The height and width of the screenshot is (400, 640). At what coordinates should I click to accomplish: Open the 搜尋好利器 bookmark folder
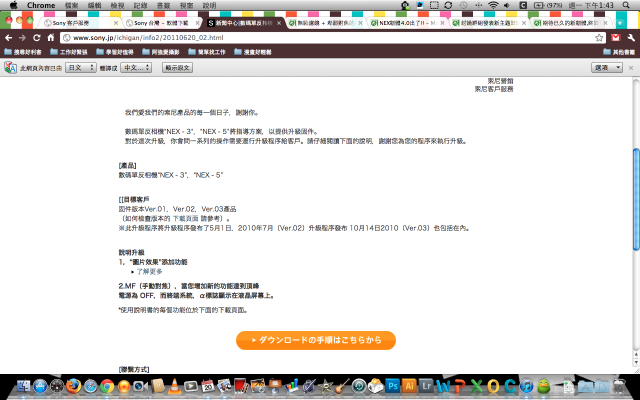pos(23,52)
